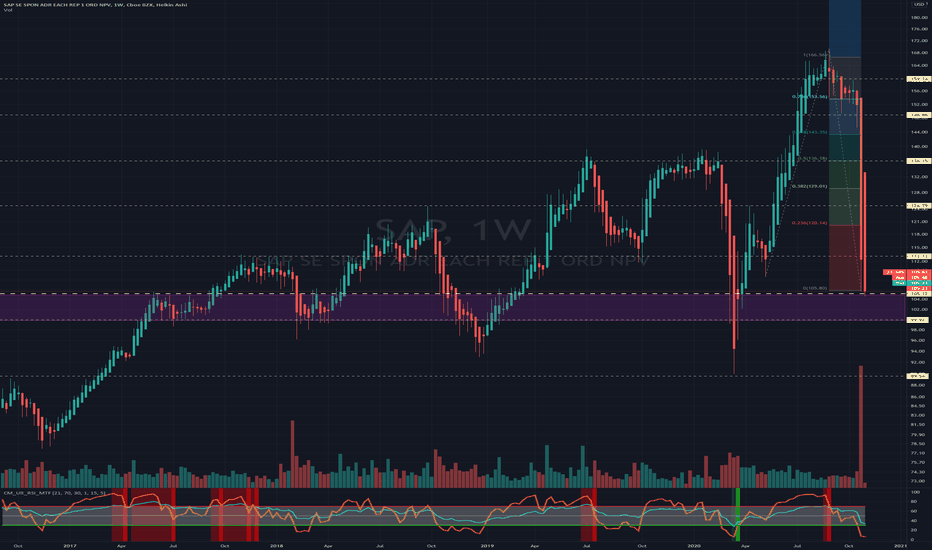Click the yellow price tag near 159 level

click(x=918, y=78)
